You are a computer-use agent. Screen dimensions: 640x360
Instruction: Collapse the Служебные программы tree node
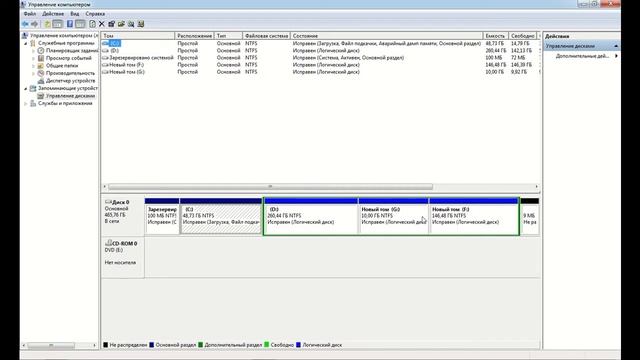[26, 43]
